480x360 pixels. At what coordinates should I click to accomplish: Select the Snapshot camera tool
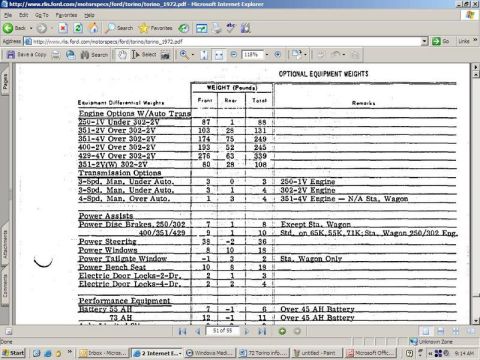[x=165, y=55]
